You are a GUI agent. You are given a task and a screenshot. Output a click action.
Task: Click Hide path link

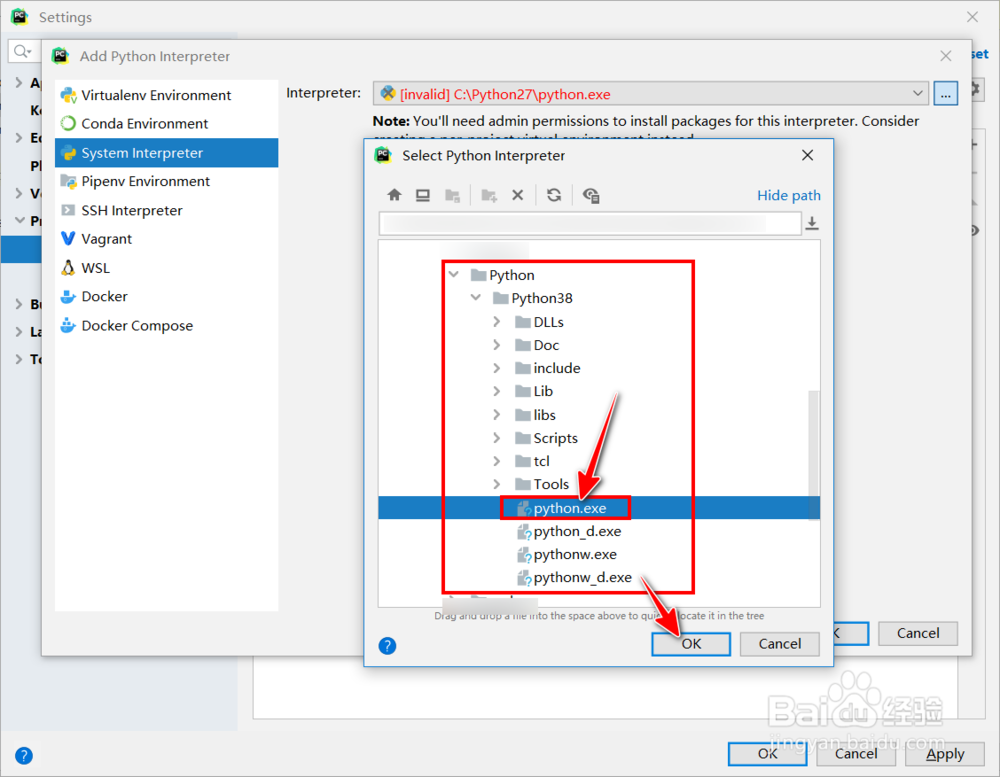coord(788,195)
